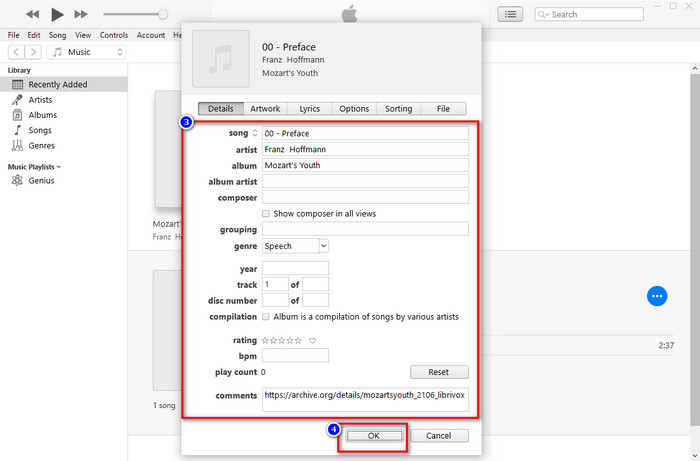700x461 pixels.
Task: Switch to the Lyrics tab
Action: tap(309, 108)
